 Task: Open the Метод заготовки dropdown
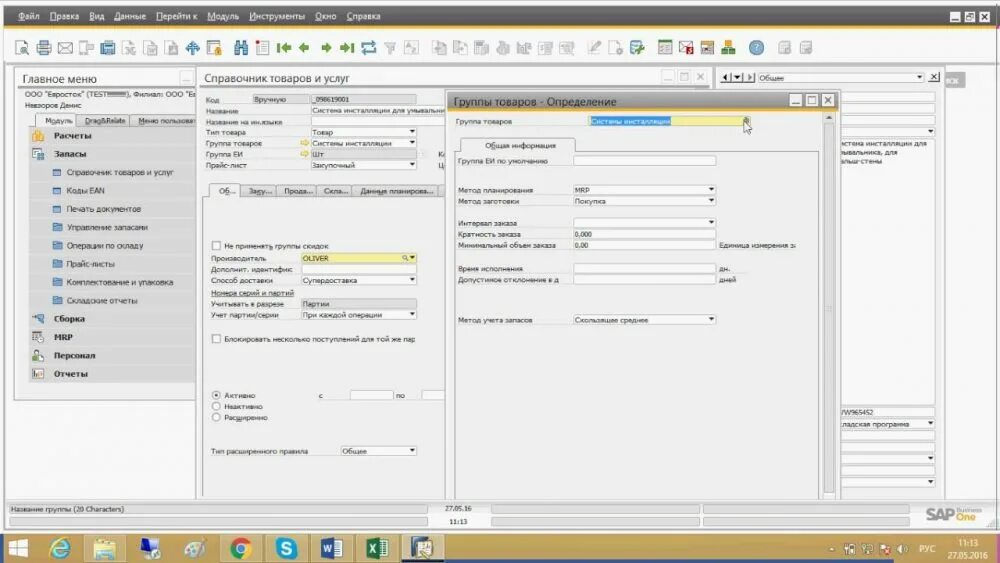[711, 200]
